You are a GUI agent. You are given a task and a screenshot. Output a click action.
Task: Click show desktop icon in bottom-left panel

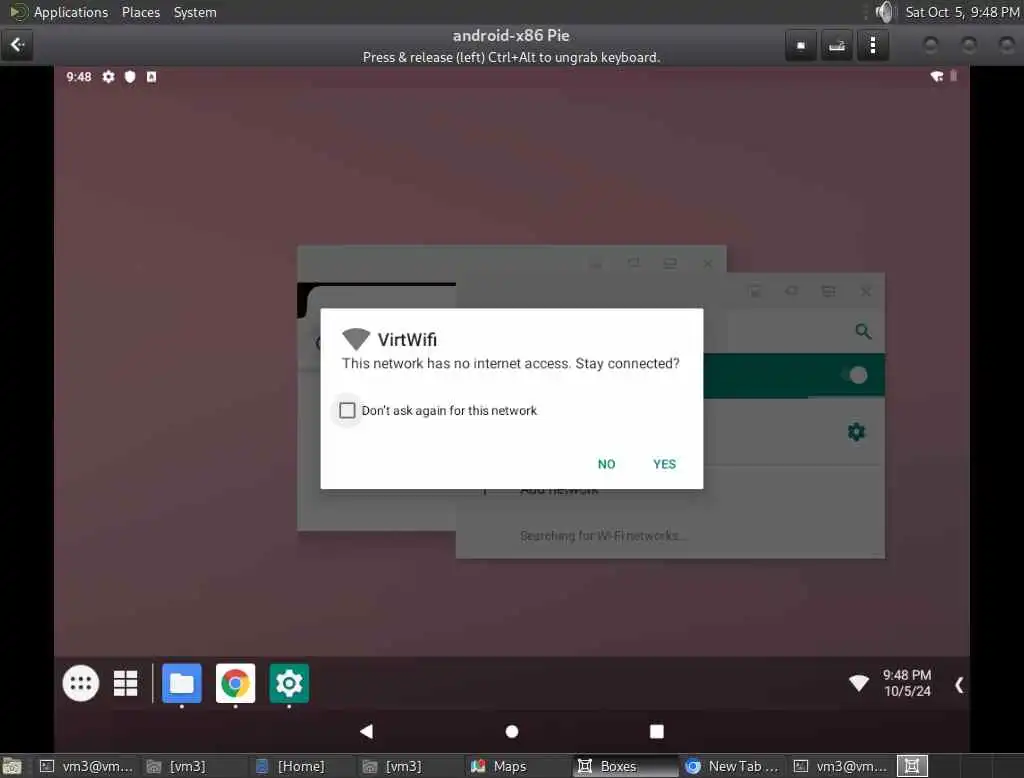(x=12, y=766)
